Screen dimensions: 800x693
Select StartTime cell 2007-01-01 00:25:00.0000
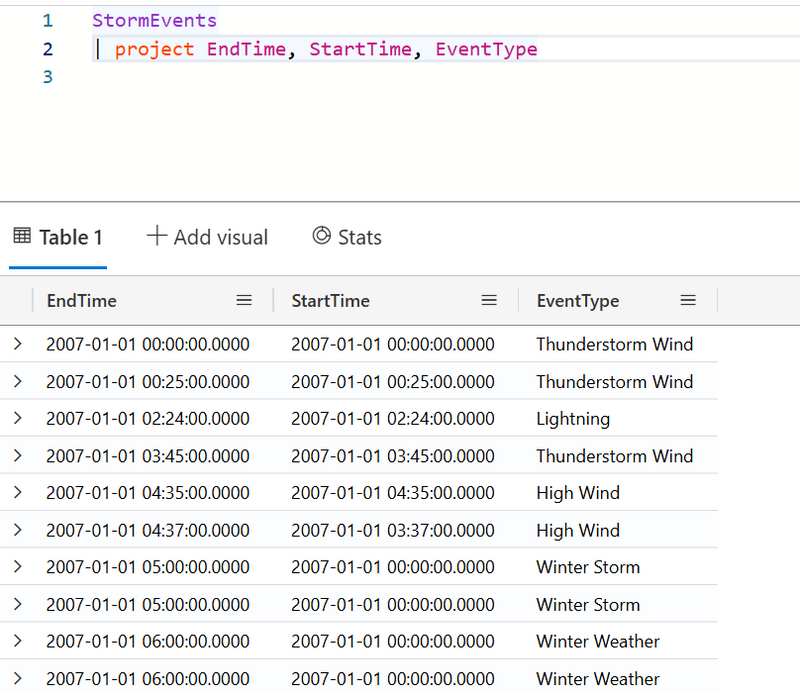[393, 382]
